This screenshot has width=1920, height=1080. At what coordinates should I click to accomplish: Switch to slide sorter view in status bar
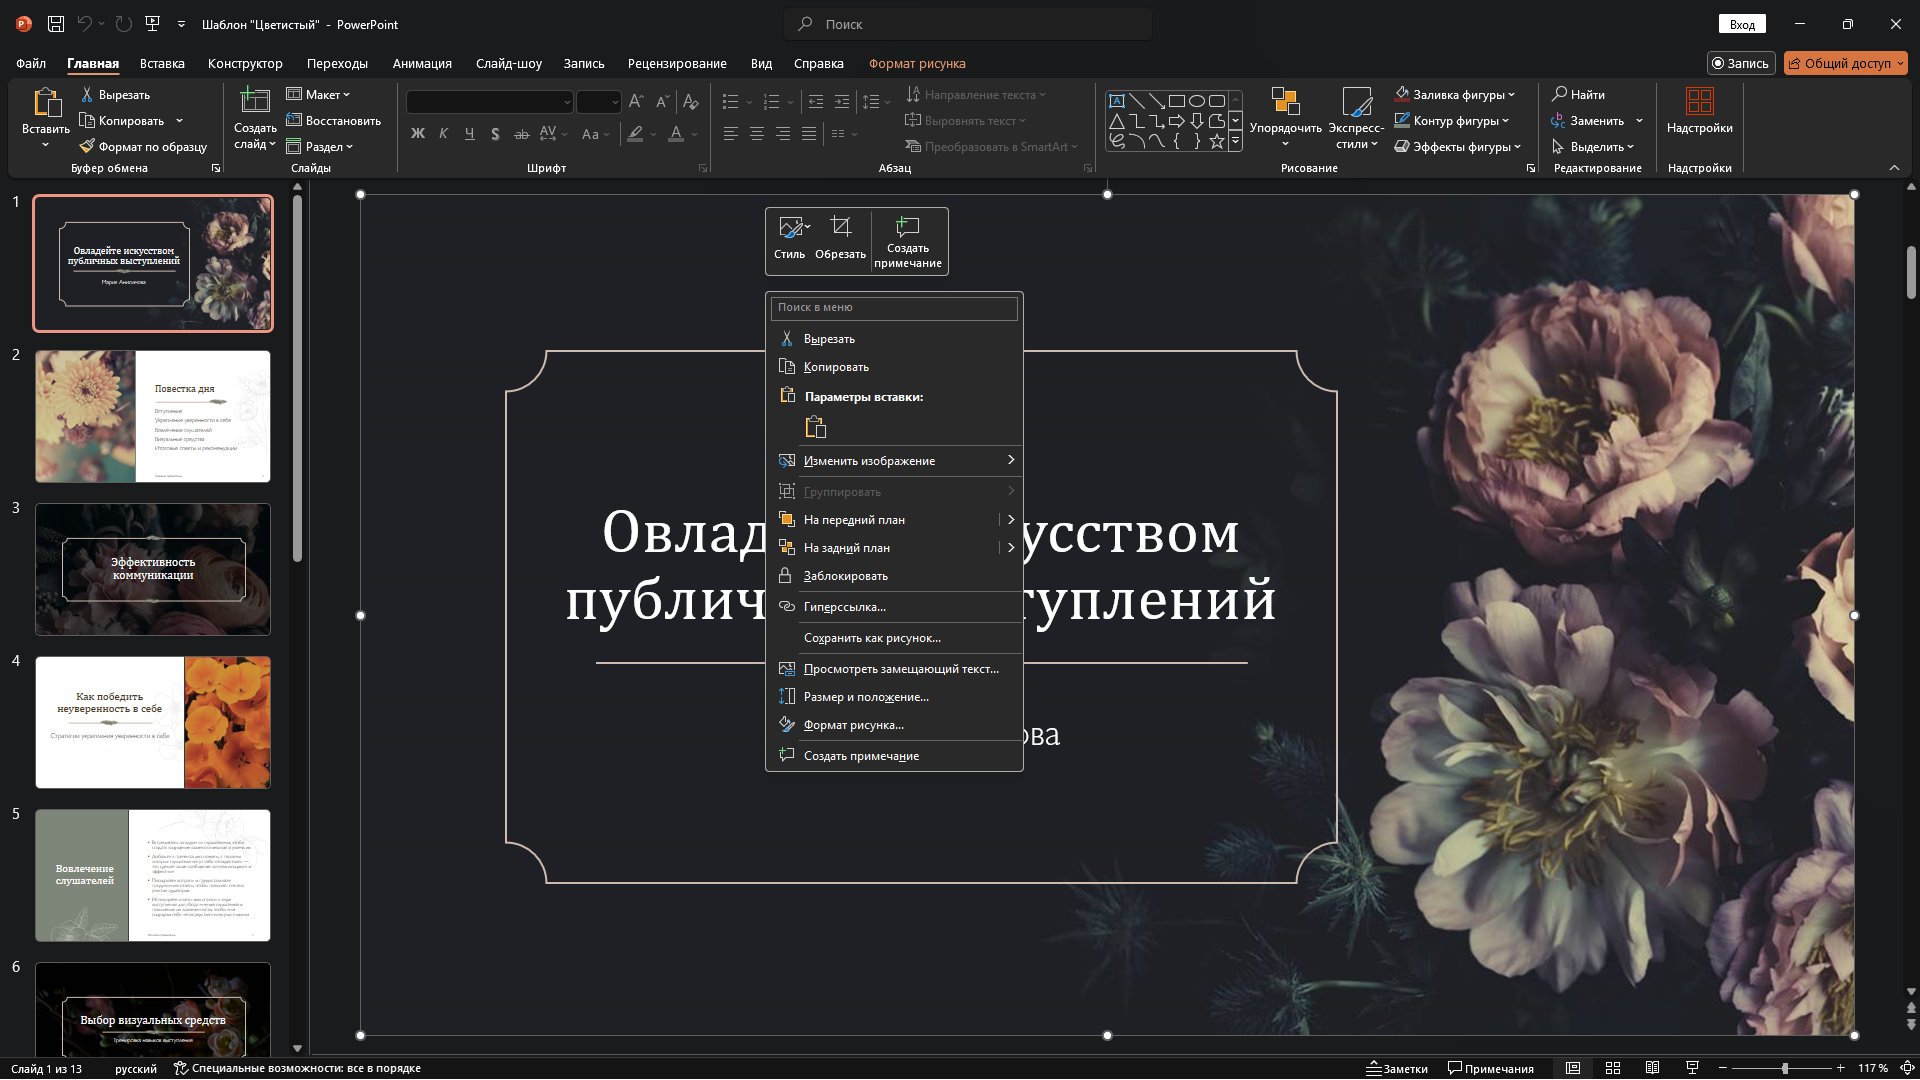point(1612,1068)
